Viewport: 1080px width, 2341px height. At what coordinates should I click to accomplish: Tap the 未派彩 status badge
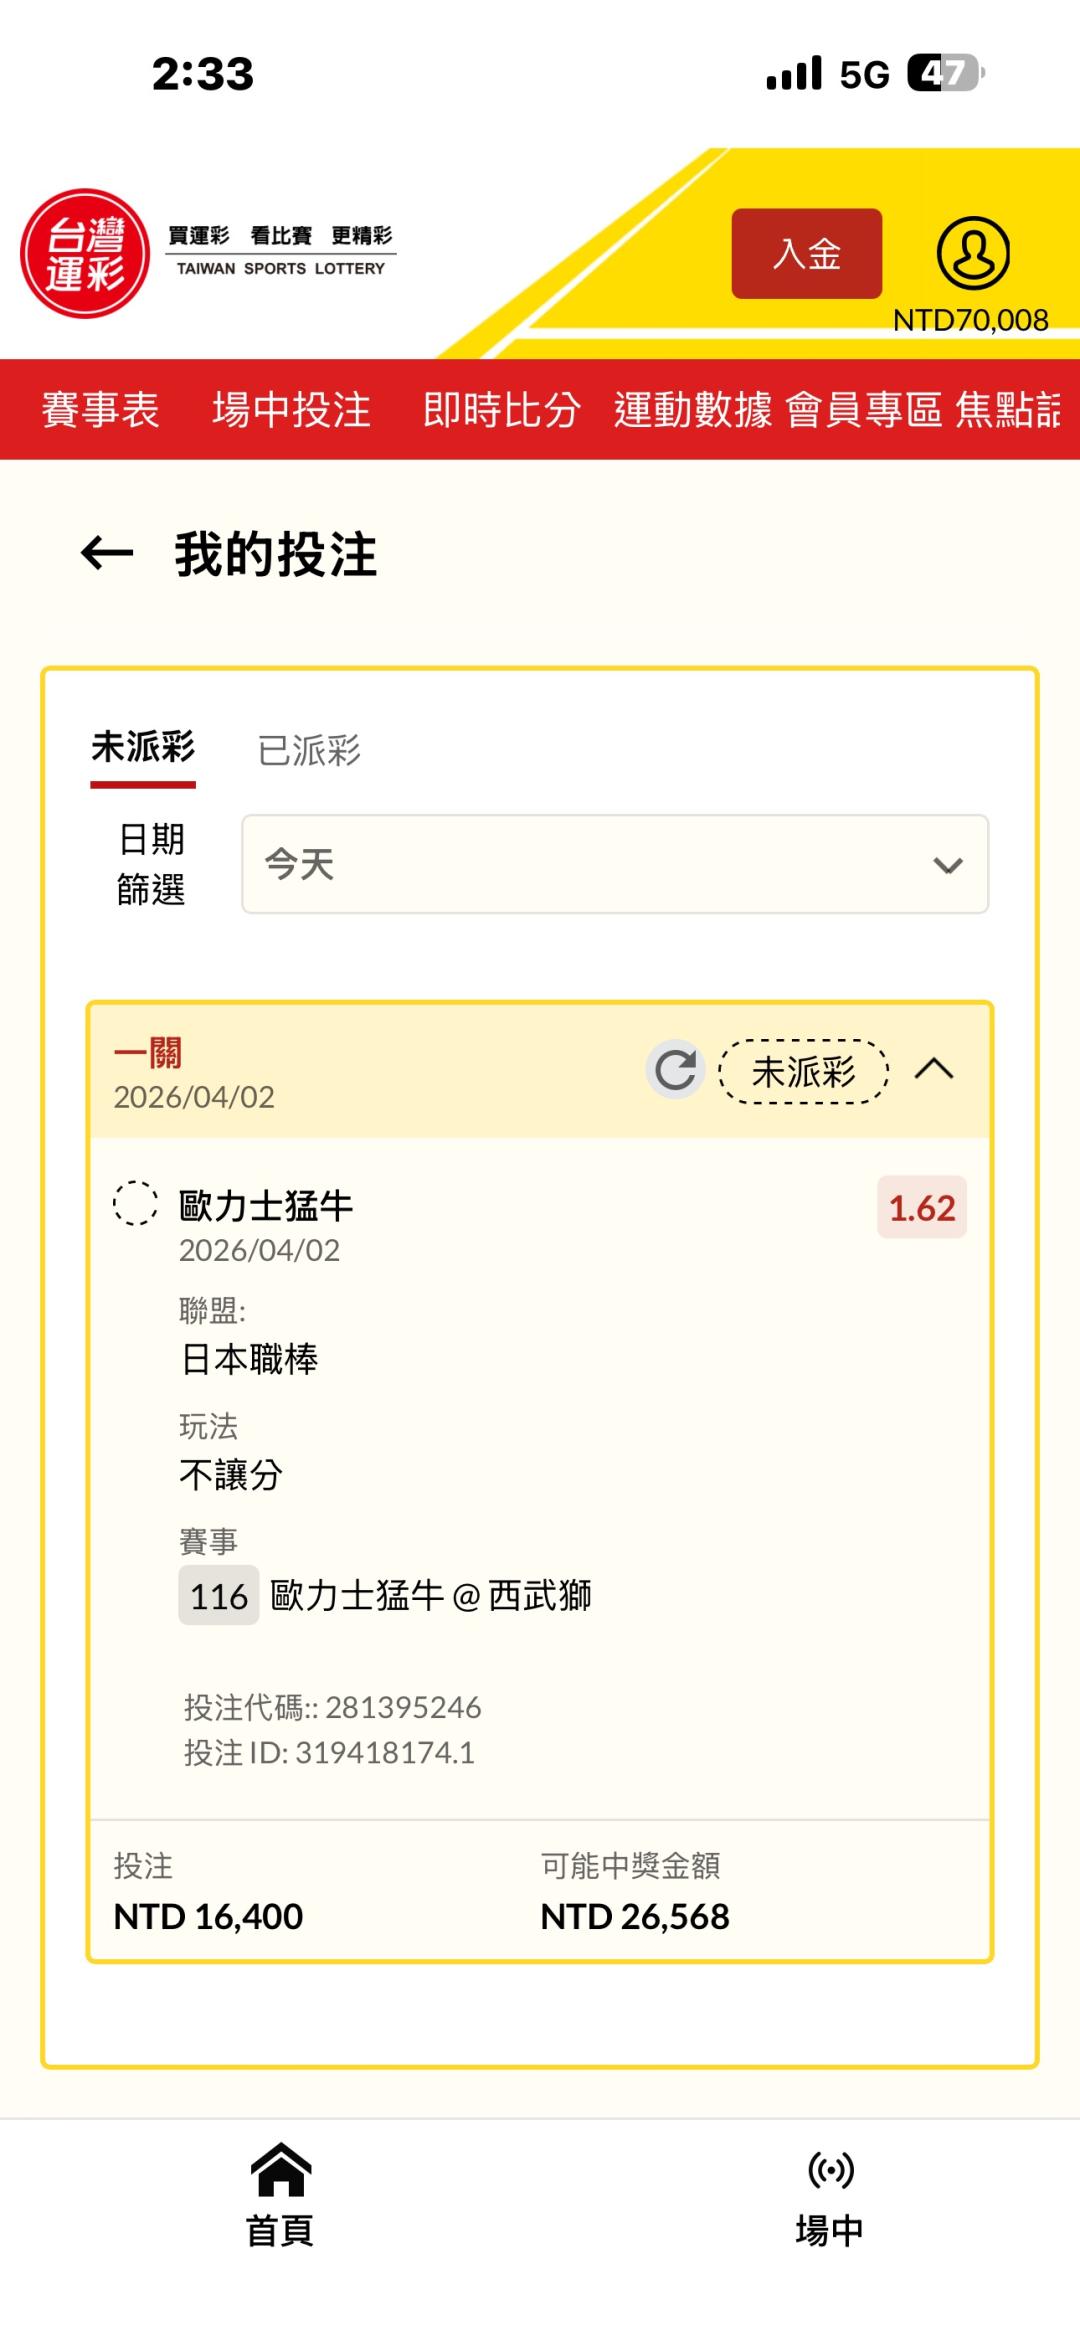coord(804,1071)
